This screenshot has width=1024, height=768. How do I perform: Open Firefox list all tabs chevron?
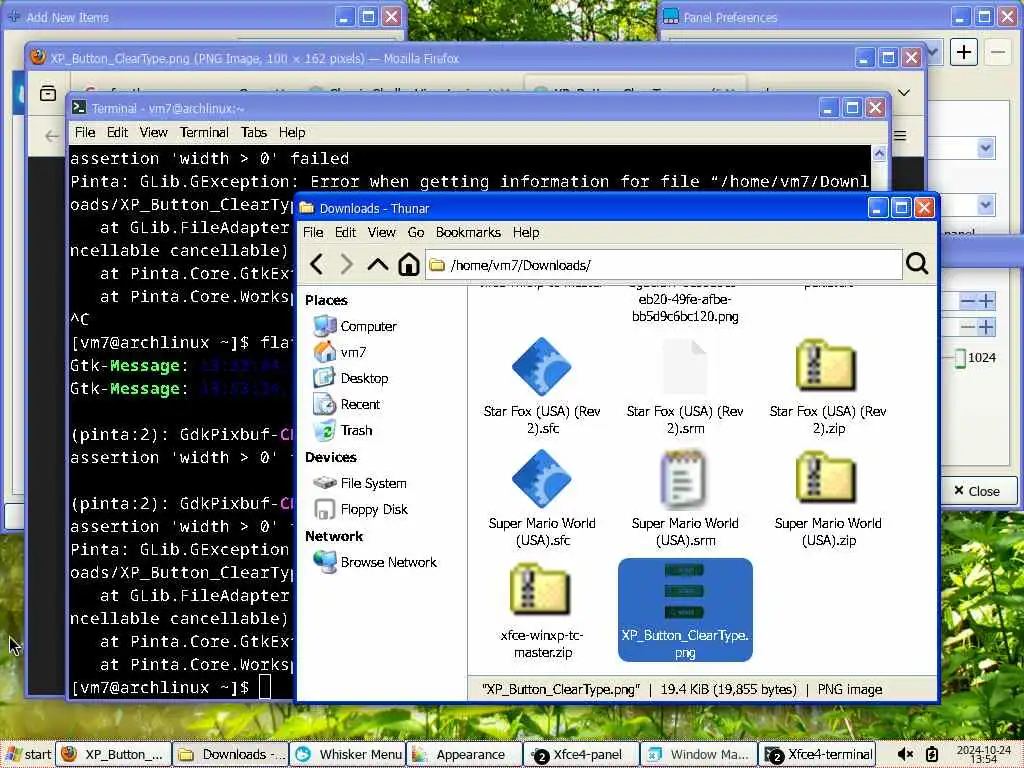[x=904, y=93]
